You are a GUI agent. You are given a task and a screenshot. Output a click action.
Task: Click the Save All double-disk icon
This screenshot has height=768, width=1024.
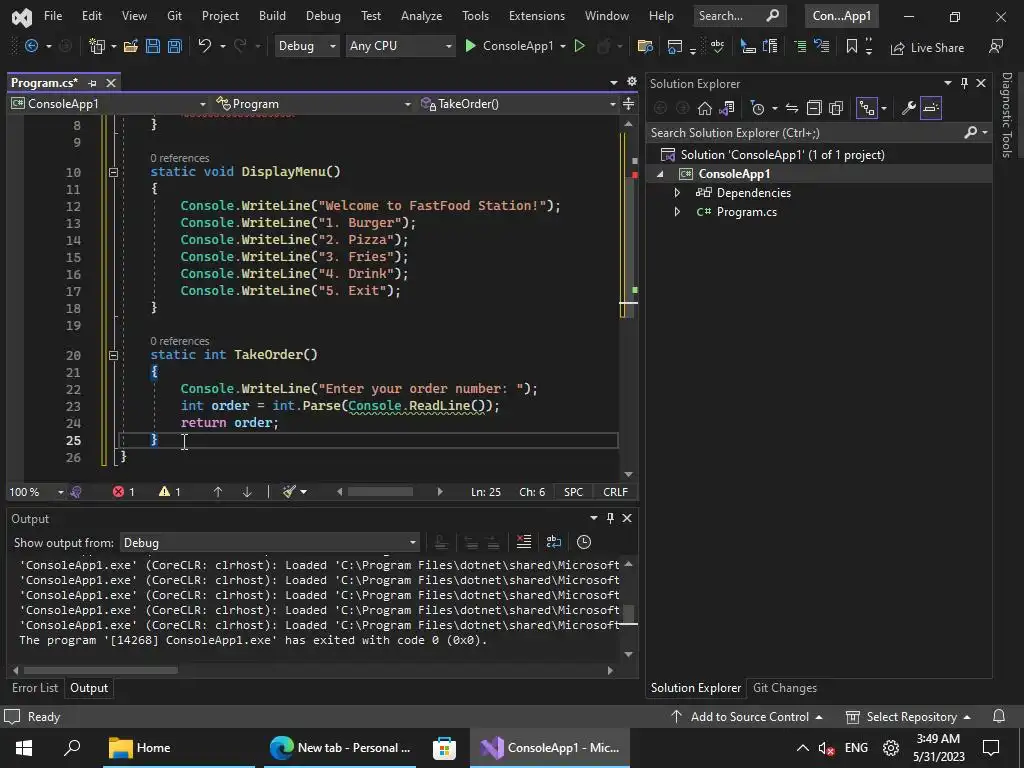tap(174, 46)
